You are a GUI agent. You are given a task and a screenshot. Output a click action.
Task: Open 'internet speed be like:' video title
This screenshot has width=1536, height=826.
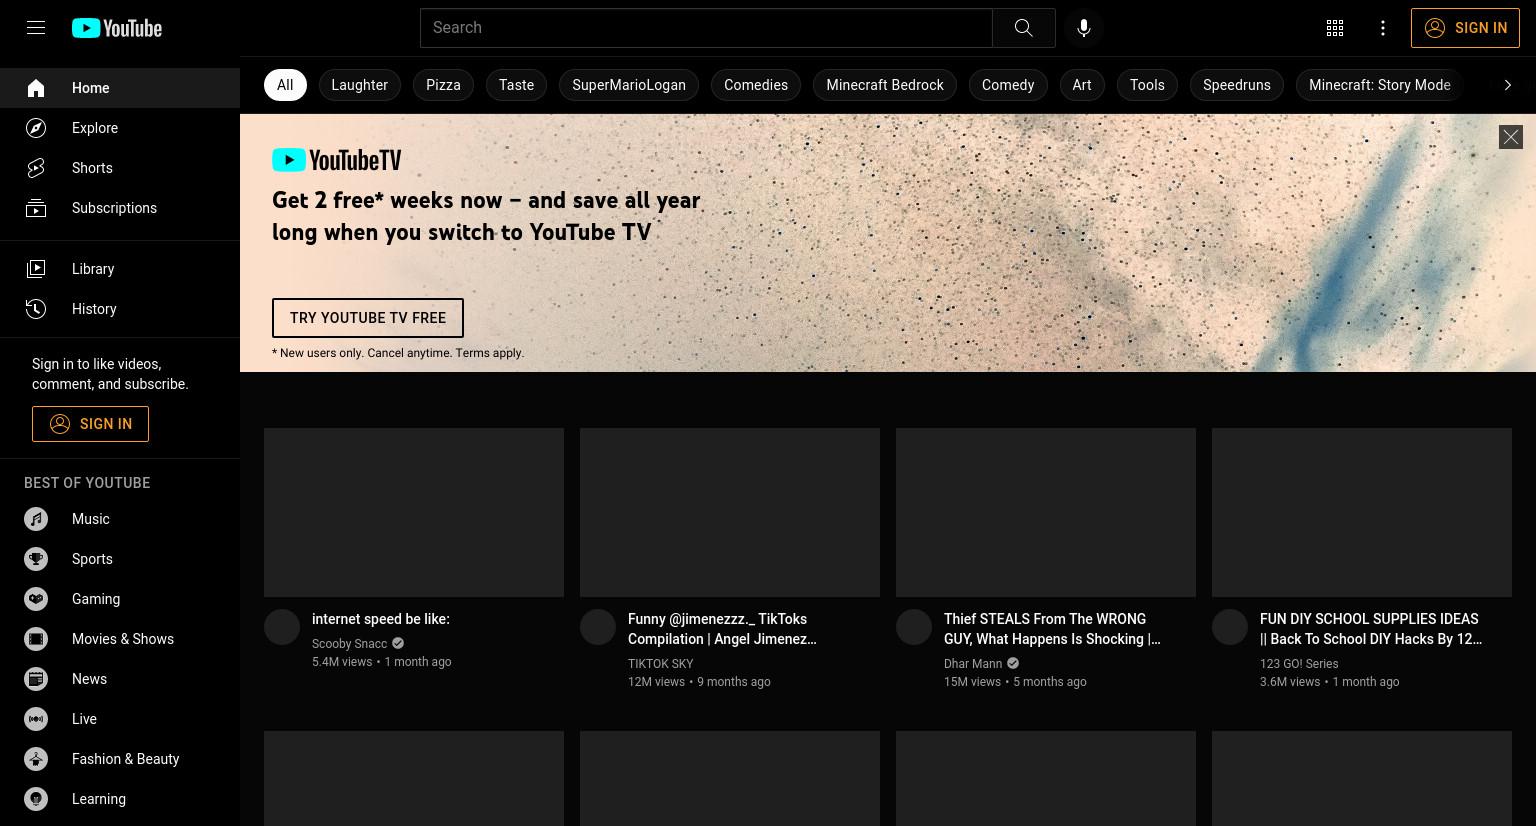click(x=381, y=619)
